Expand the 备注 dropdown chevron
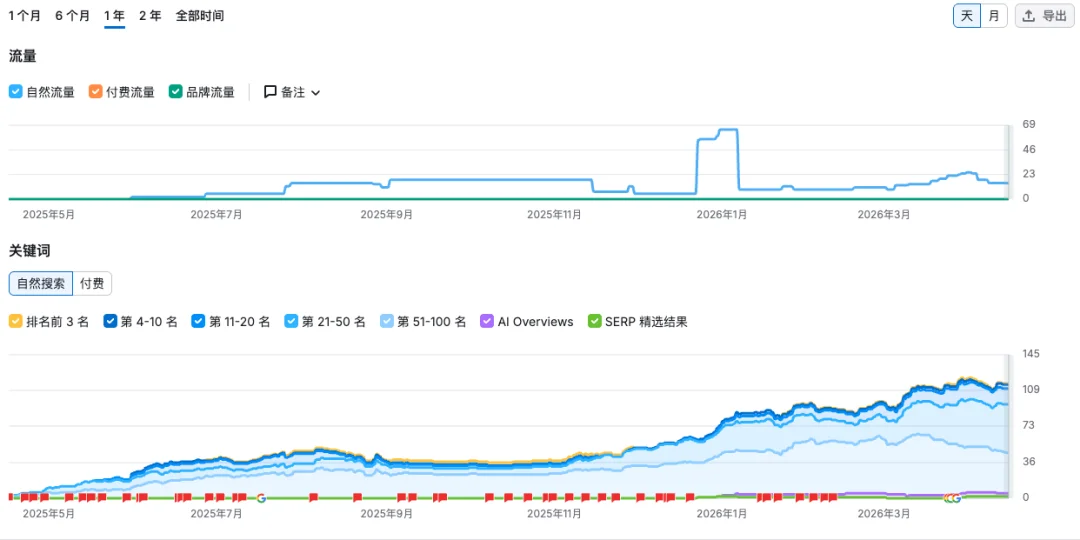This screenshot has height=540, width=1080. pos(315,92)
